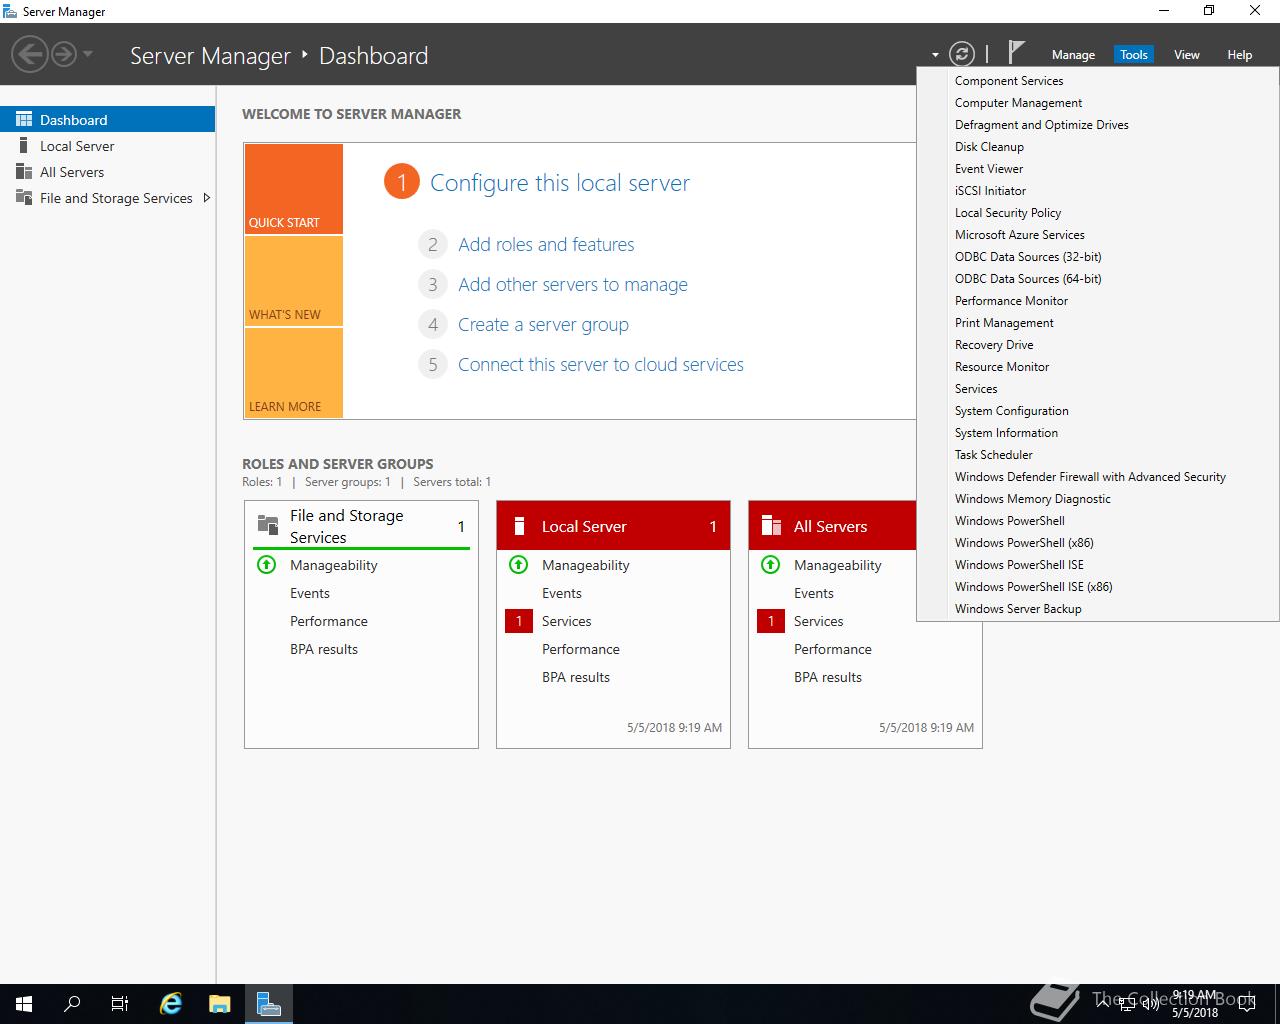Open the navigation history dropdown arrow
The height and width of the screenshot is (1024, 1280).
88,54
